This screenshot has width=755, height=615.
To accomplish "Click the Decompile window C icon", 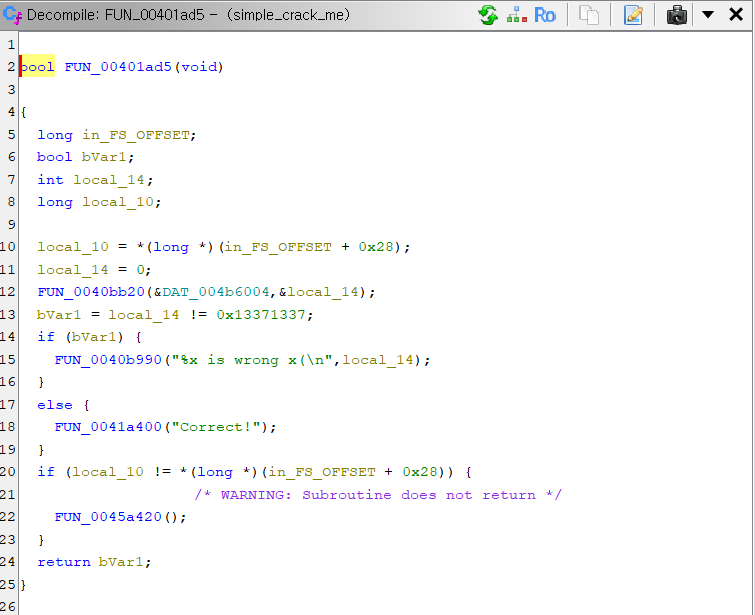I will click(x=12, y=15).
